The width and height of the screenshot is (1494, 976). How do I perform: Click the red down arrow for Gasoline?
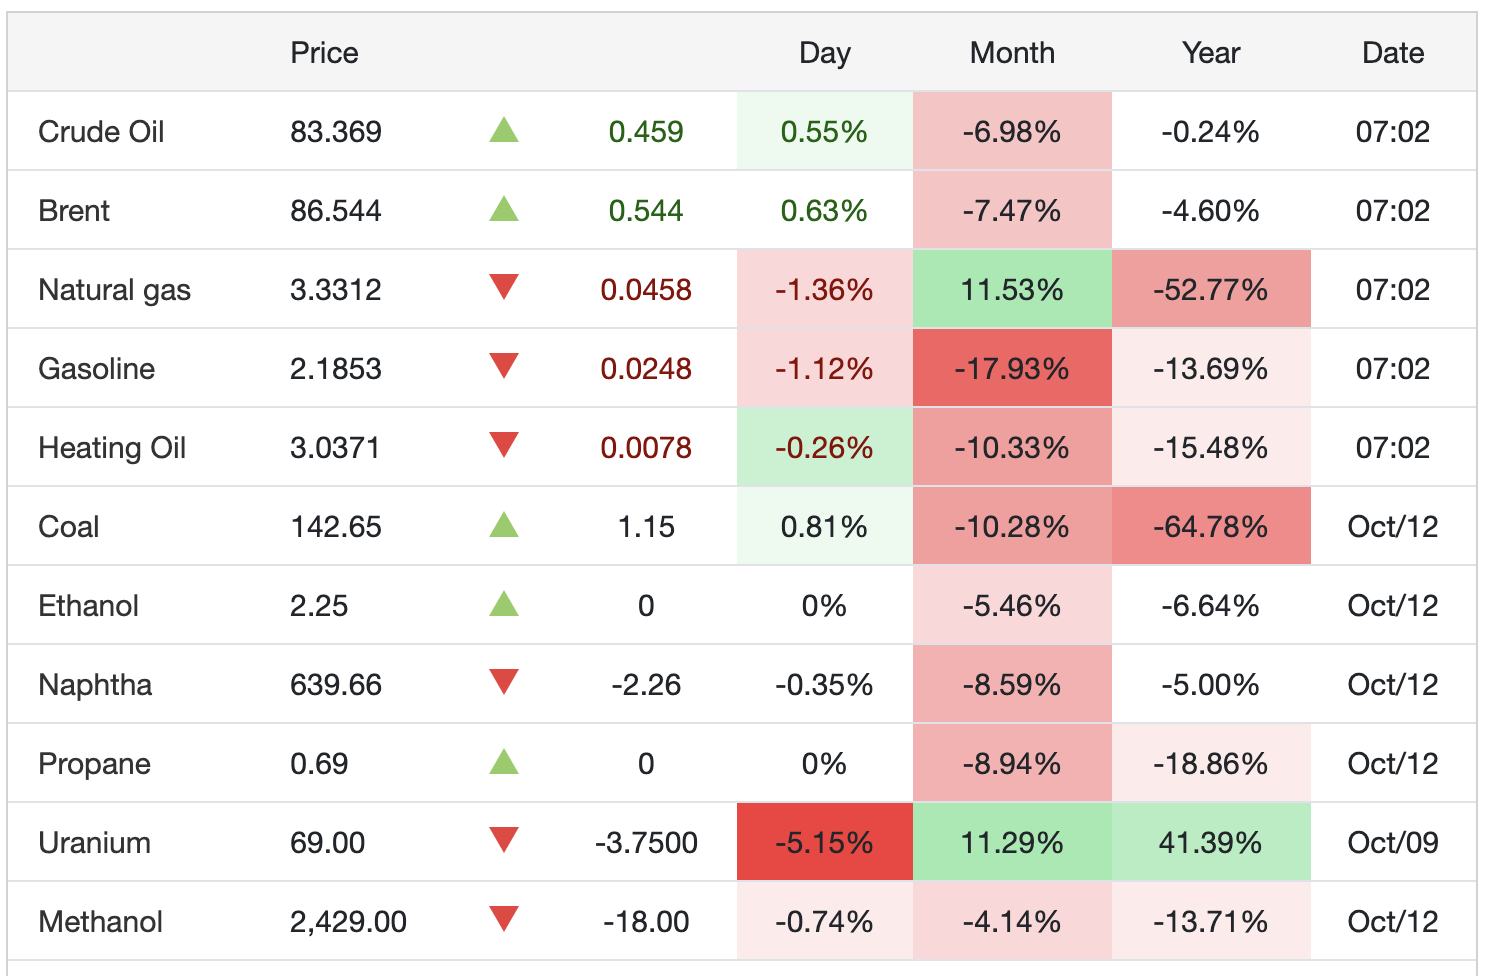pyautogui.click(x=504, y=367)
